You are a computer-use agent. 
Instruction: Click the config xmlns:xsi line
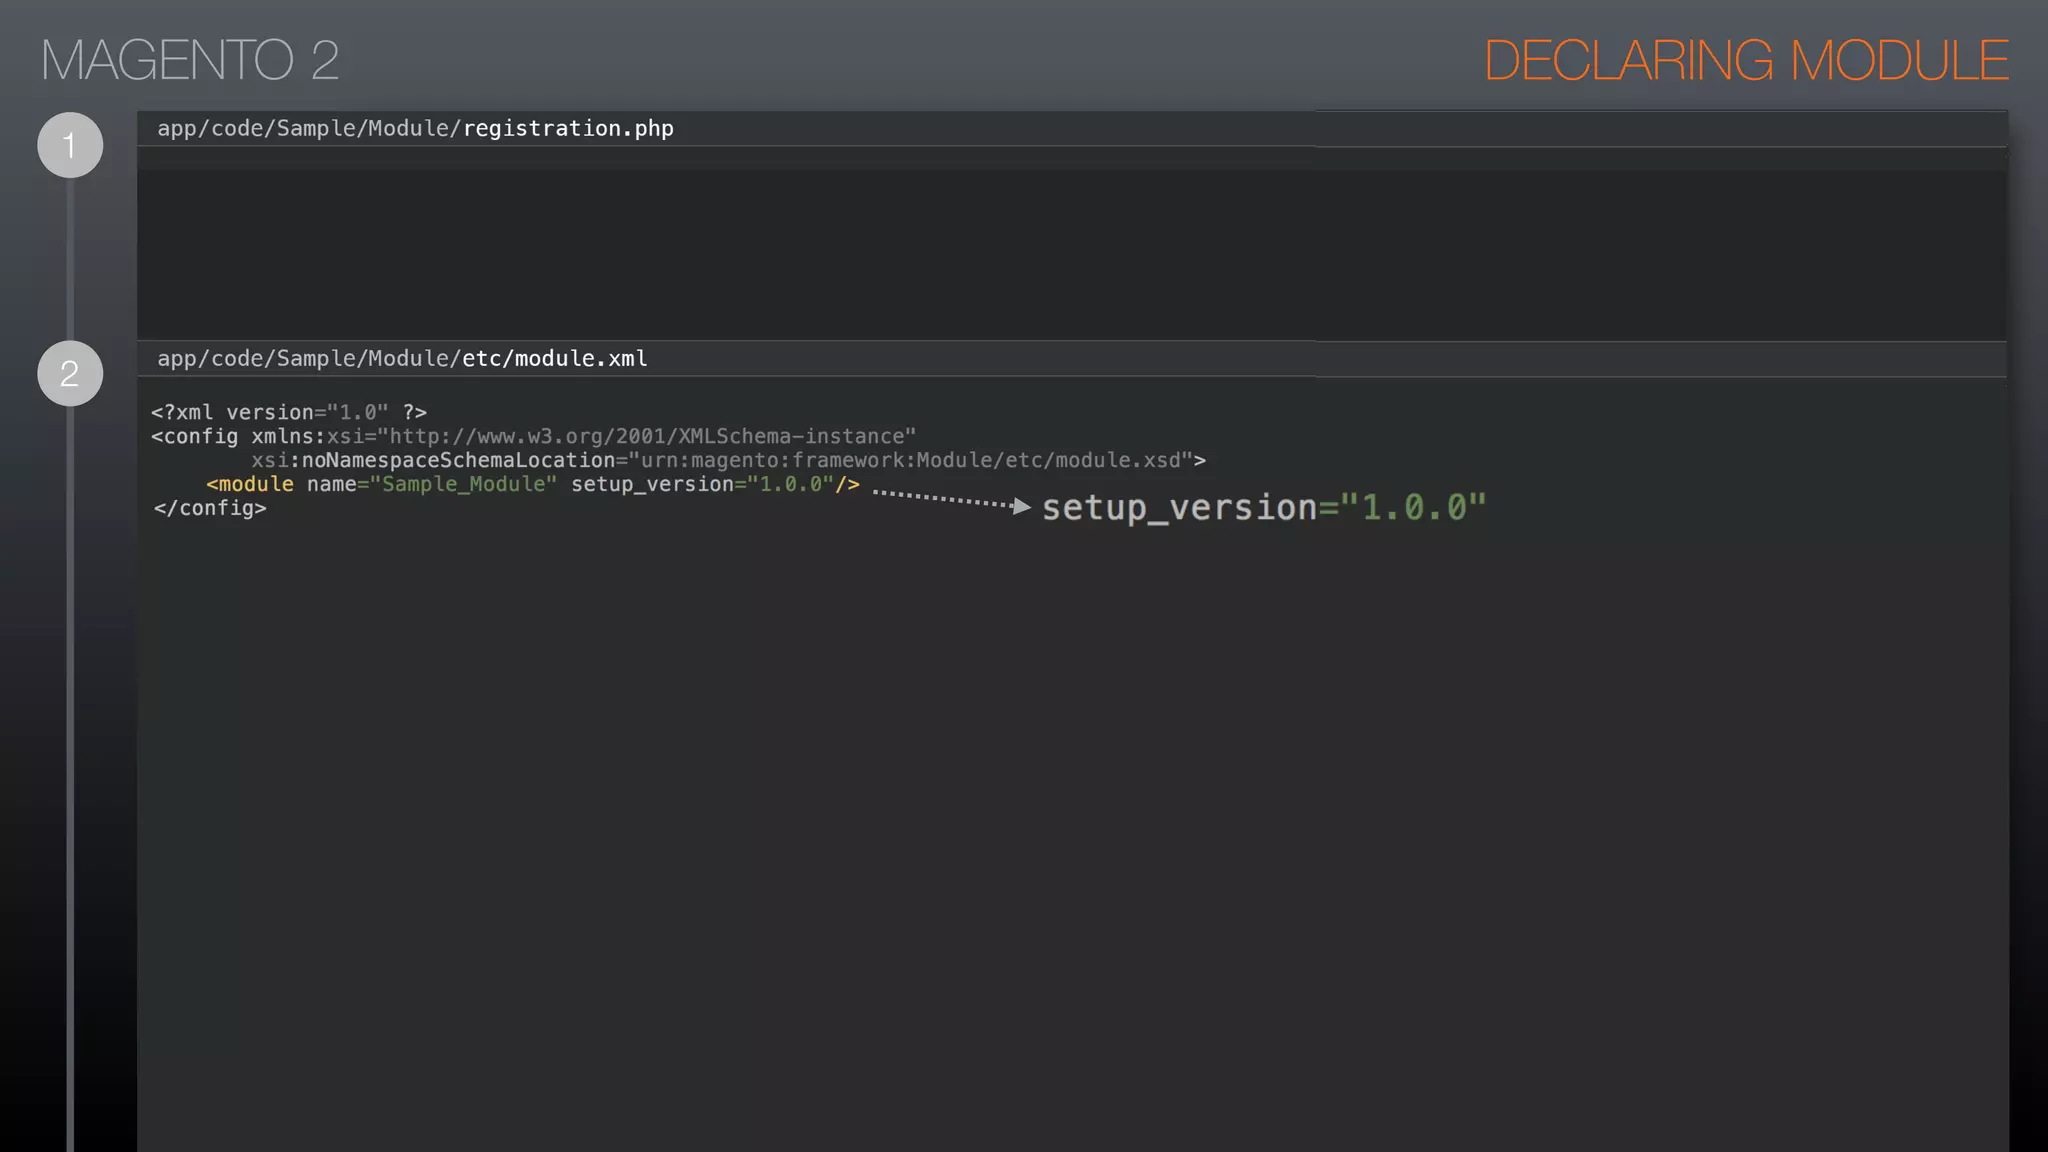pos(533,436)
